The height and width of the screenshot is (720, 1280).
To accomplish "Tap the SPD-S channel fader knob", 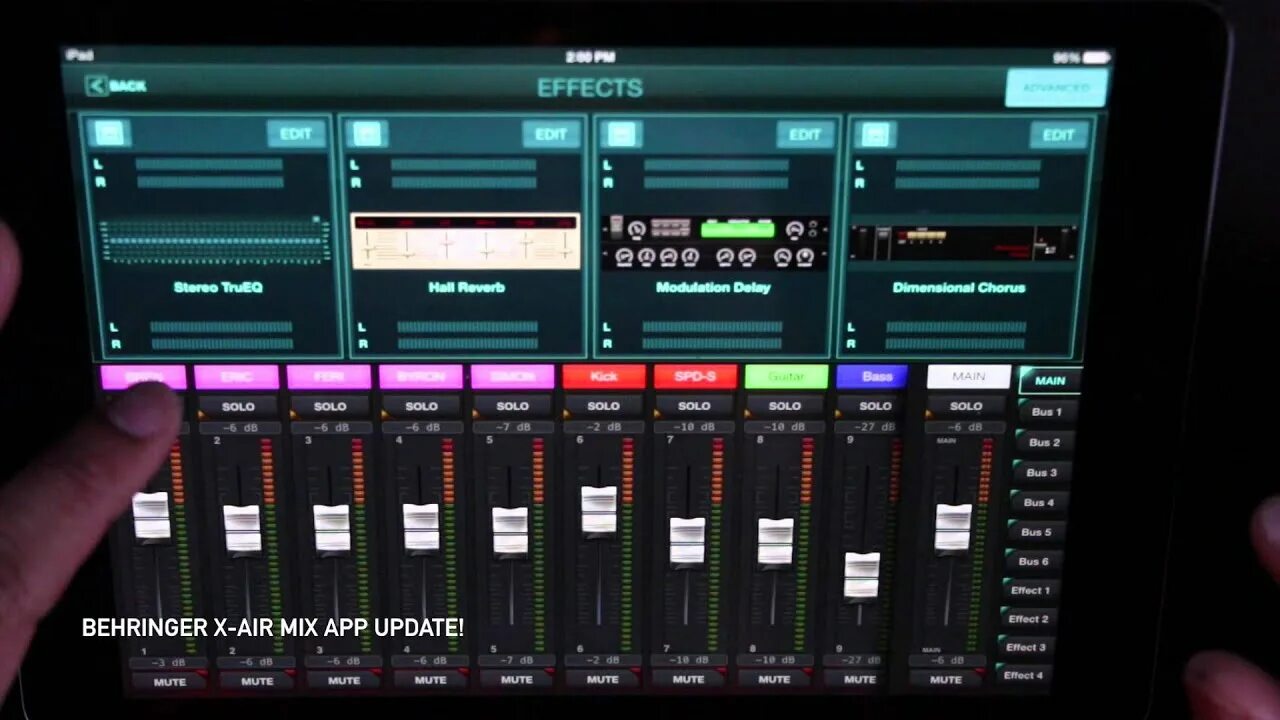I will click(687, 541).
